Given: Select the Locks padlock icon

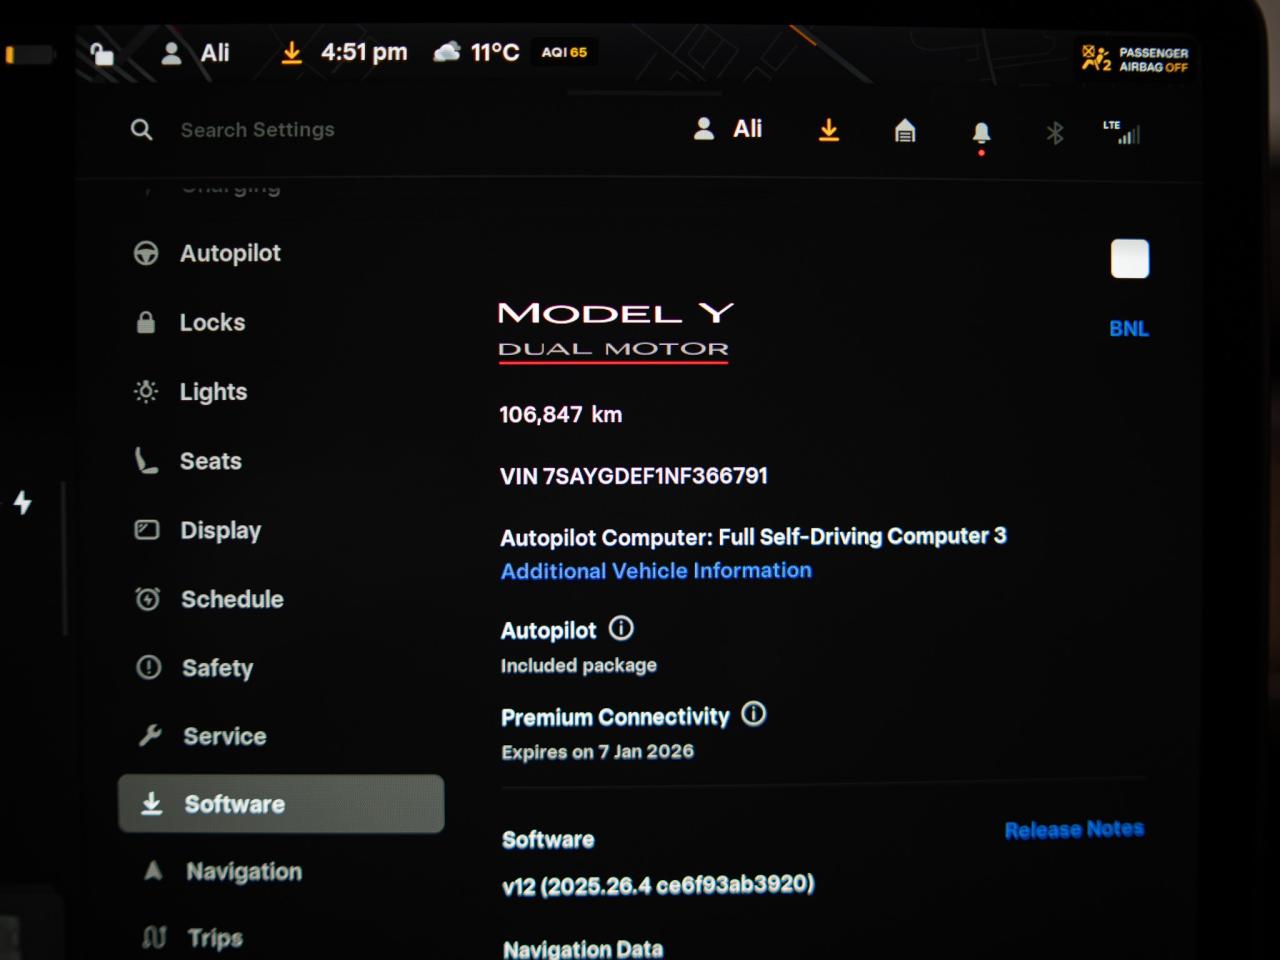Looking at the screenshot, I should pyautogui.click(x=146, y=322).
